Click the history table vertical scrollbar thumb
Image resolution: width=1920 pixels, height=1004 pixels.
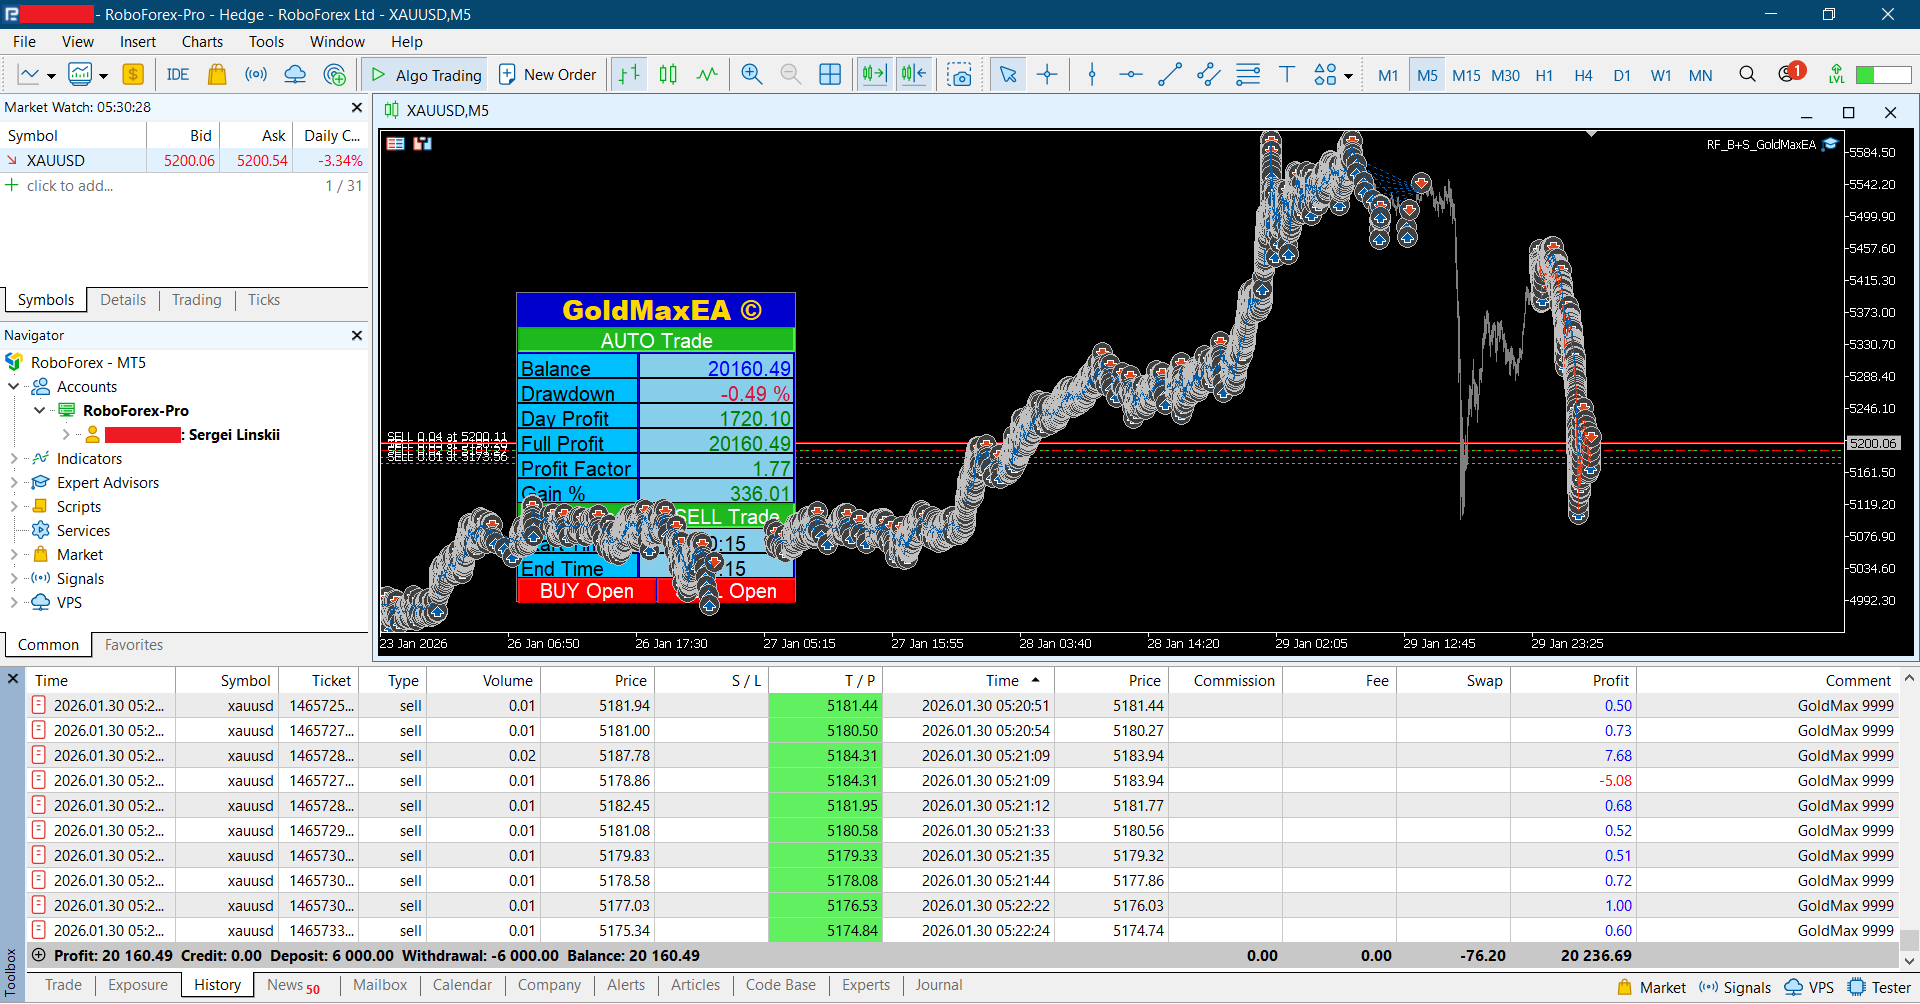click(x=1909, y=940)
